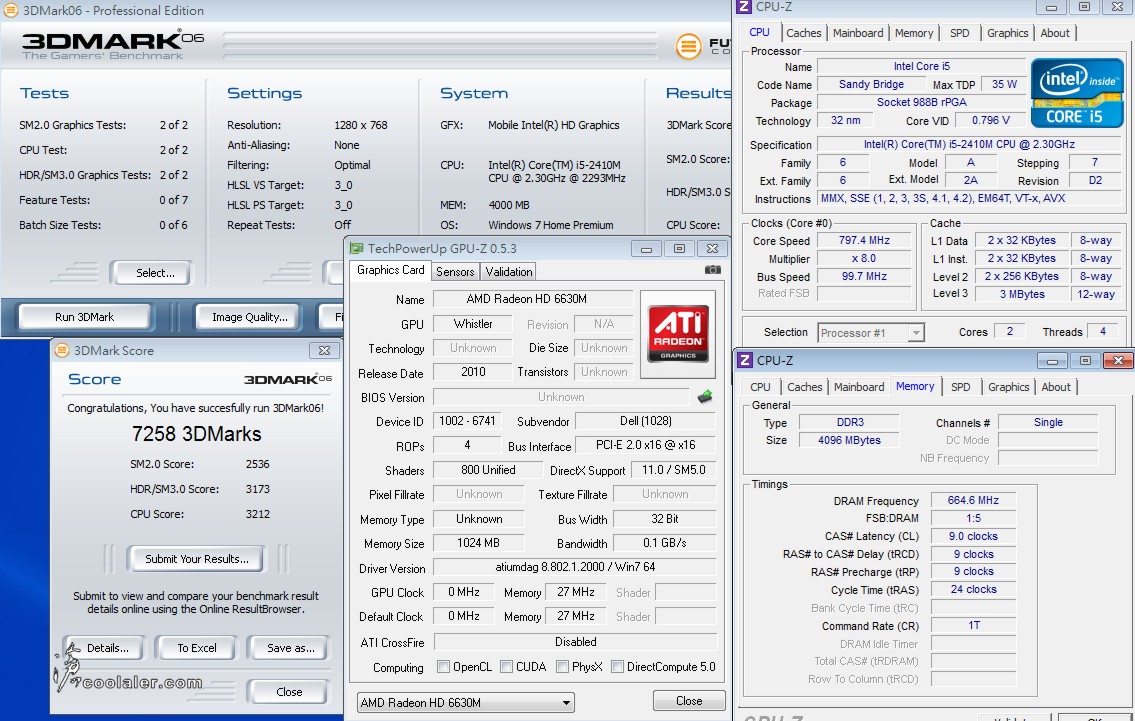Open Caches tab in upper CPU-Z window

(x=803, y=33)
